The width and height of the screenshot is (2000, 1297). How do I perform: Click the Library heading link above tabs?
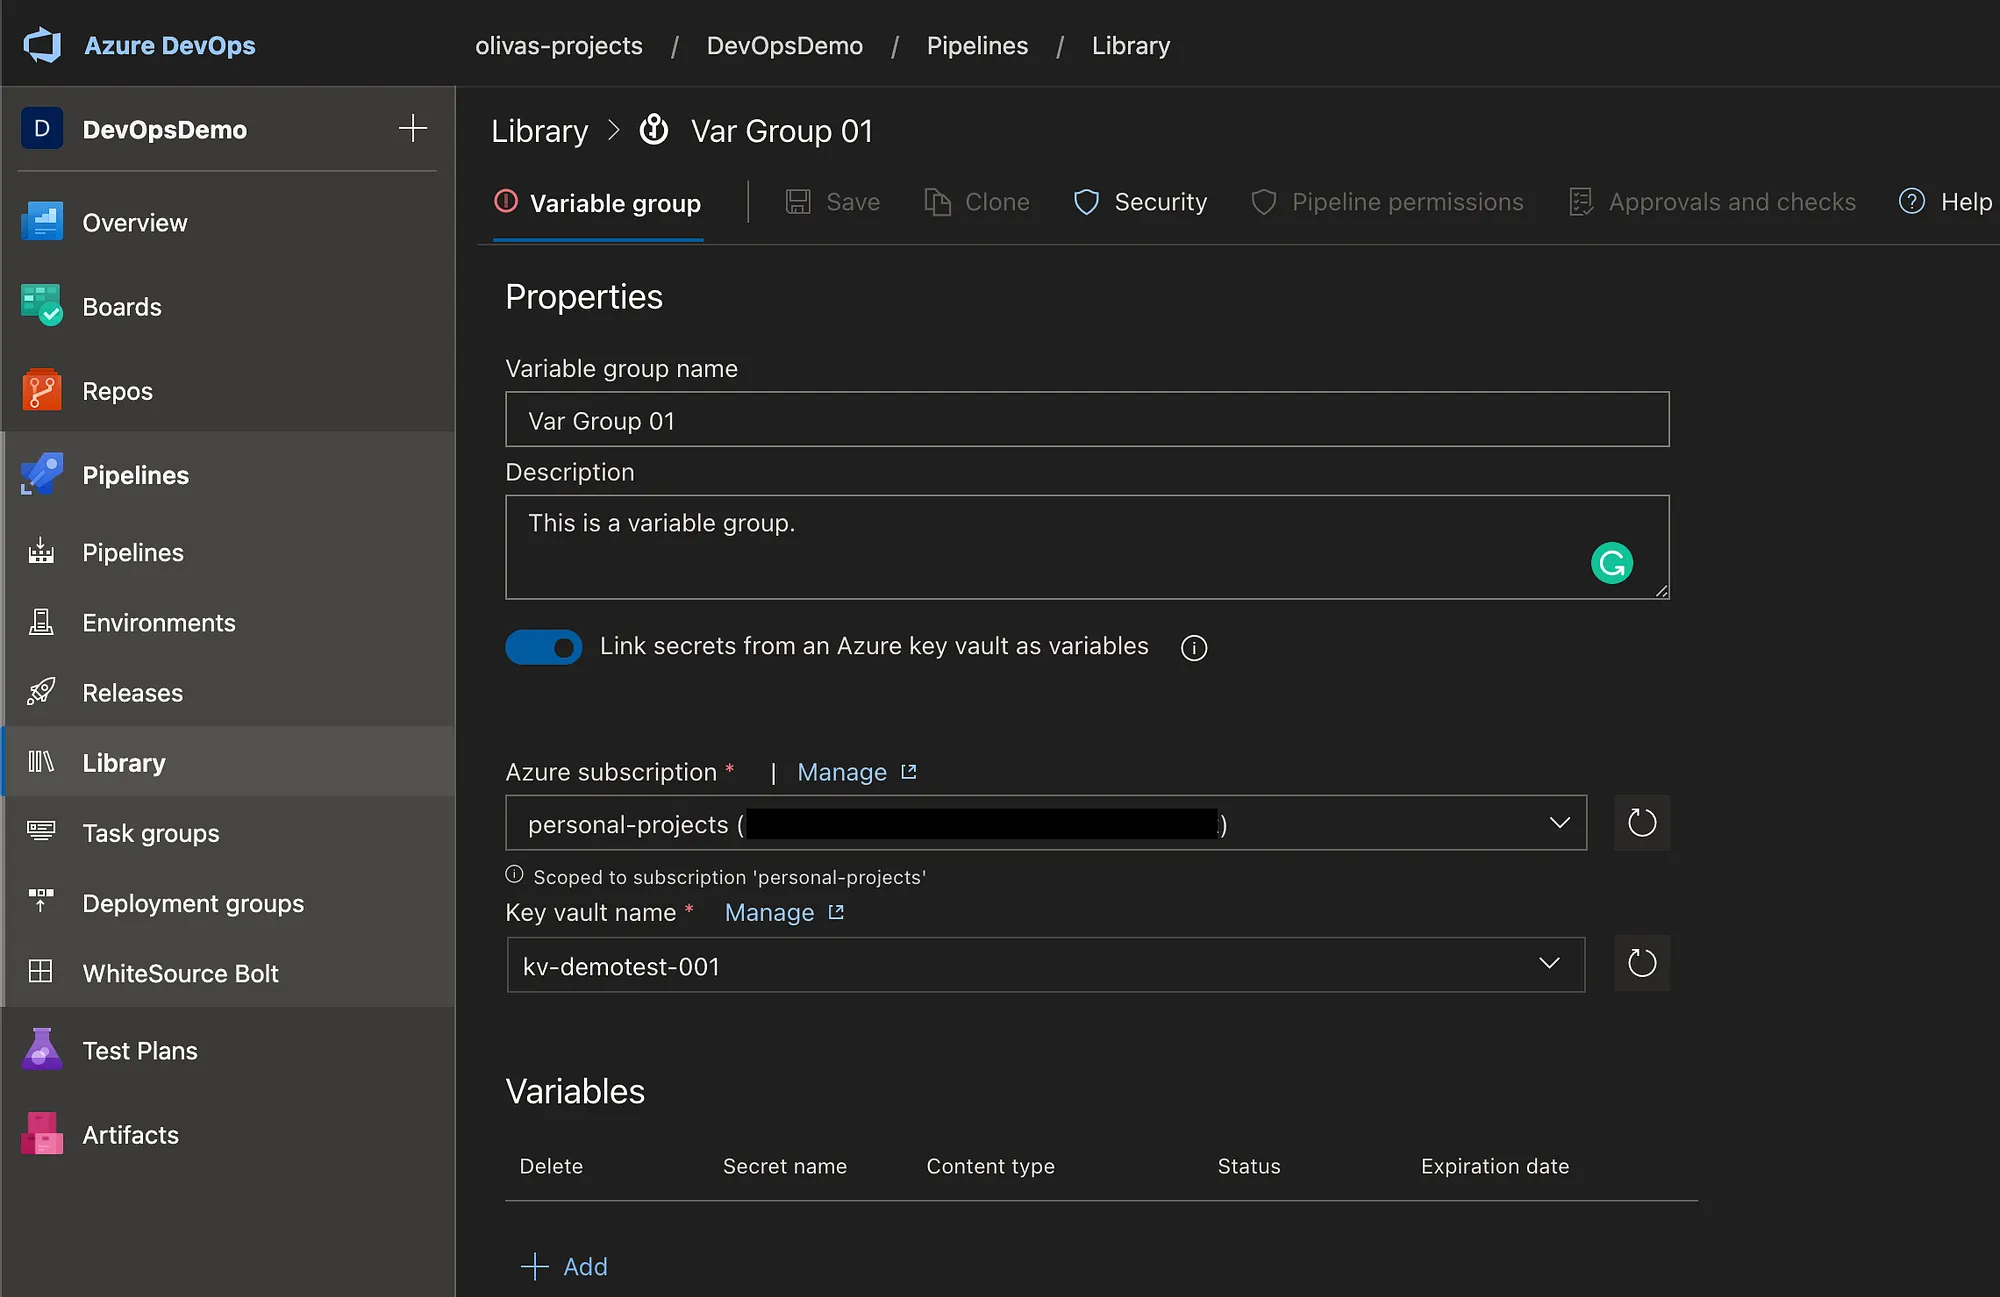coord(540,131)
